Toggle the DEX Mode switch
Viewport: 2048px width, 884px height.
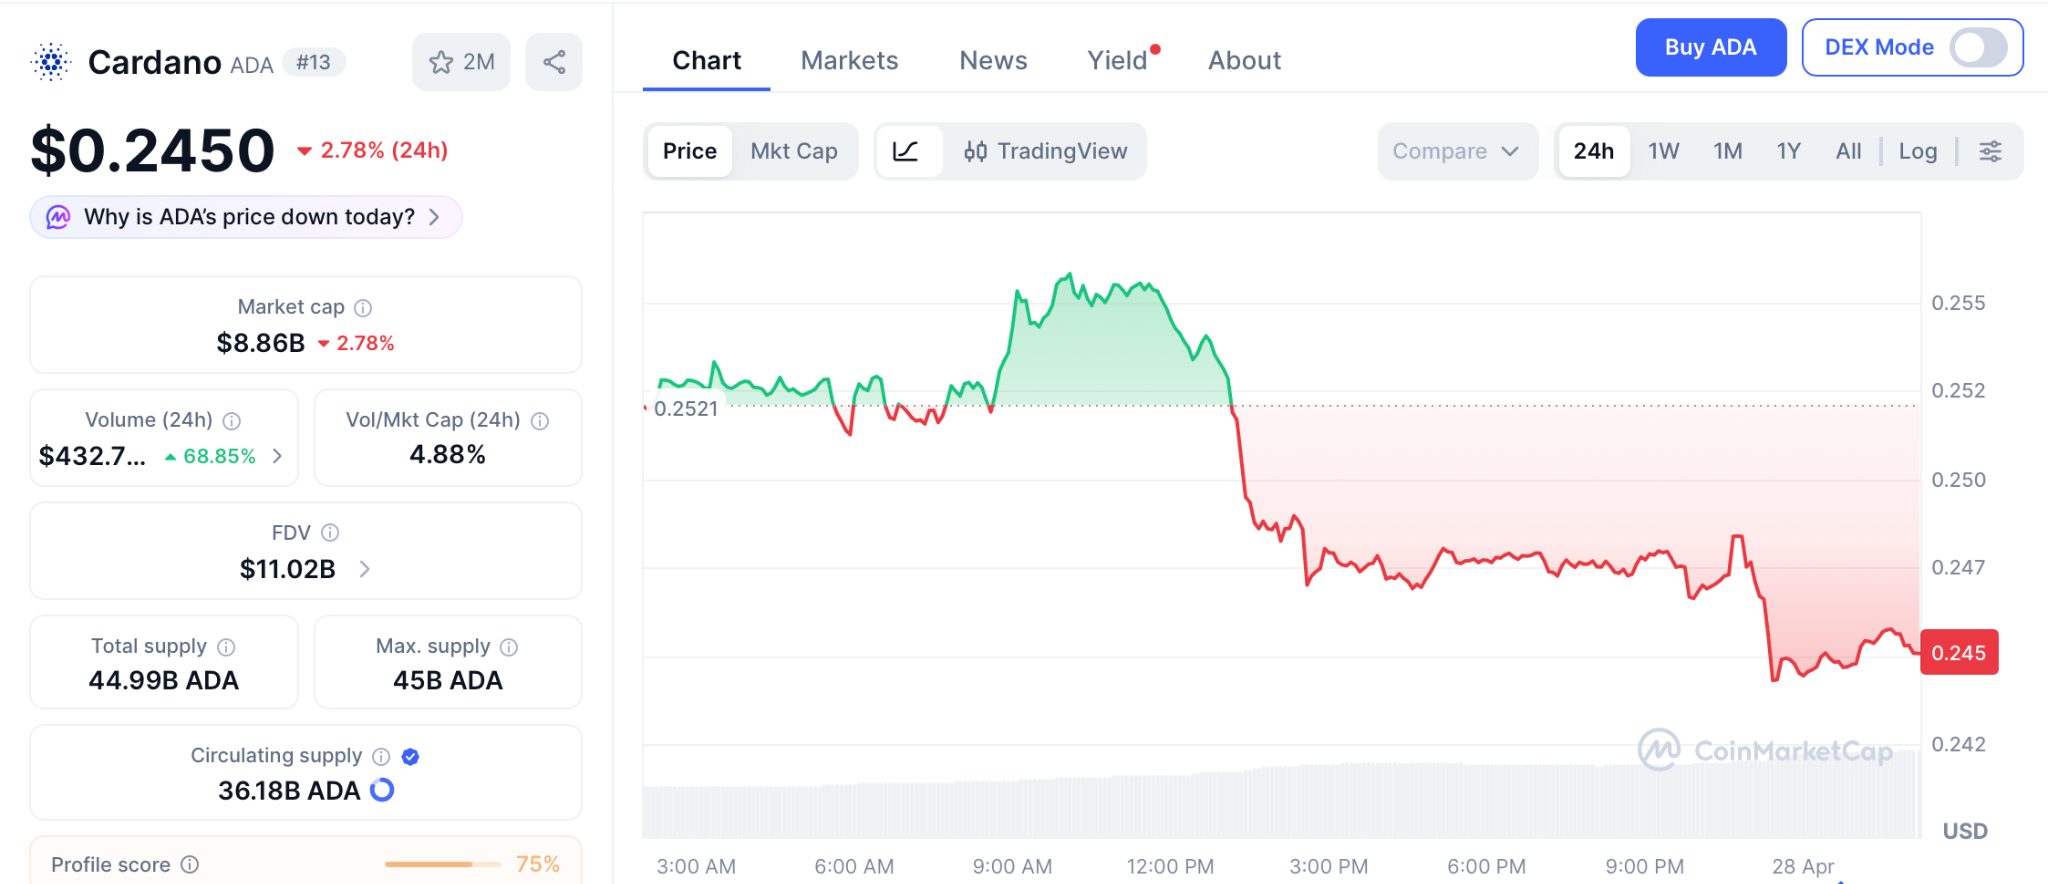point(1977,47)
